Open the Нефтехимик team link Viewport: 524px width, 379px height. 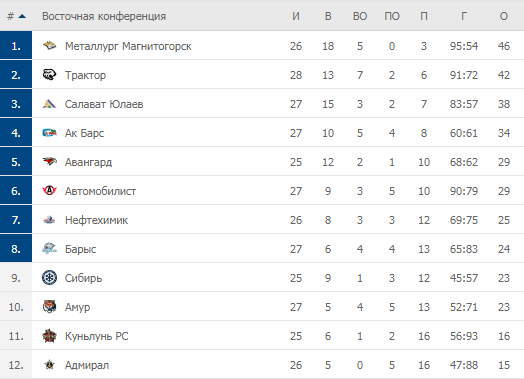pos(96,220)
